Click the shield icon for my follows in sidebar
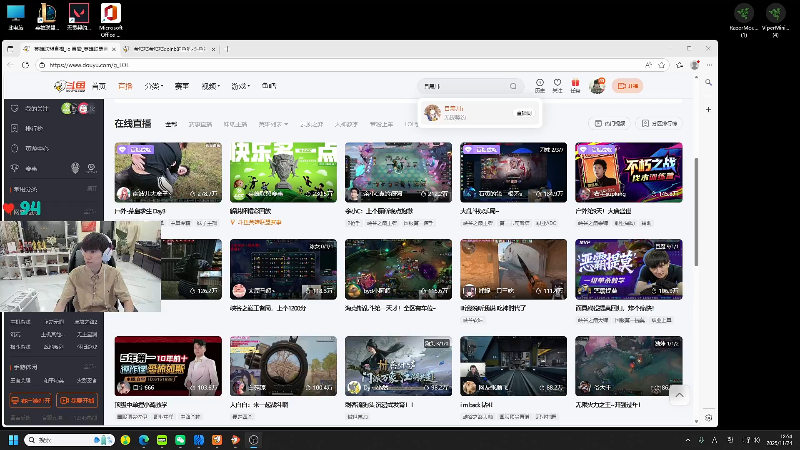The width and height of the screenshot is (800, 450). click(15, 108)
